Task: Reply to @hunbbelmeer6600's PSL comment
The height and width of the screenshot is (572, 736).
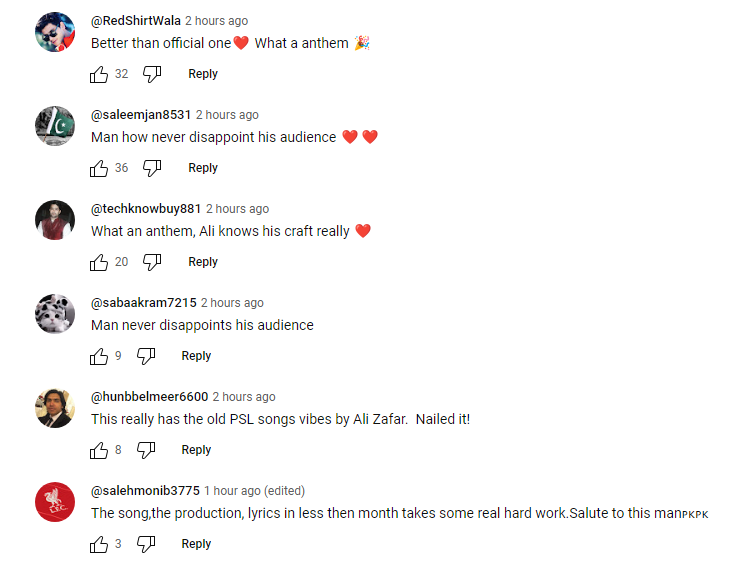Action: tap(196, 450)
